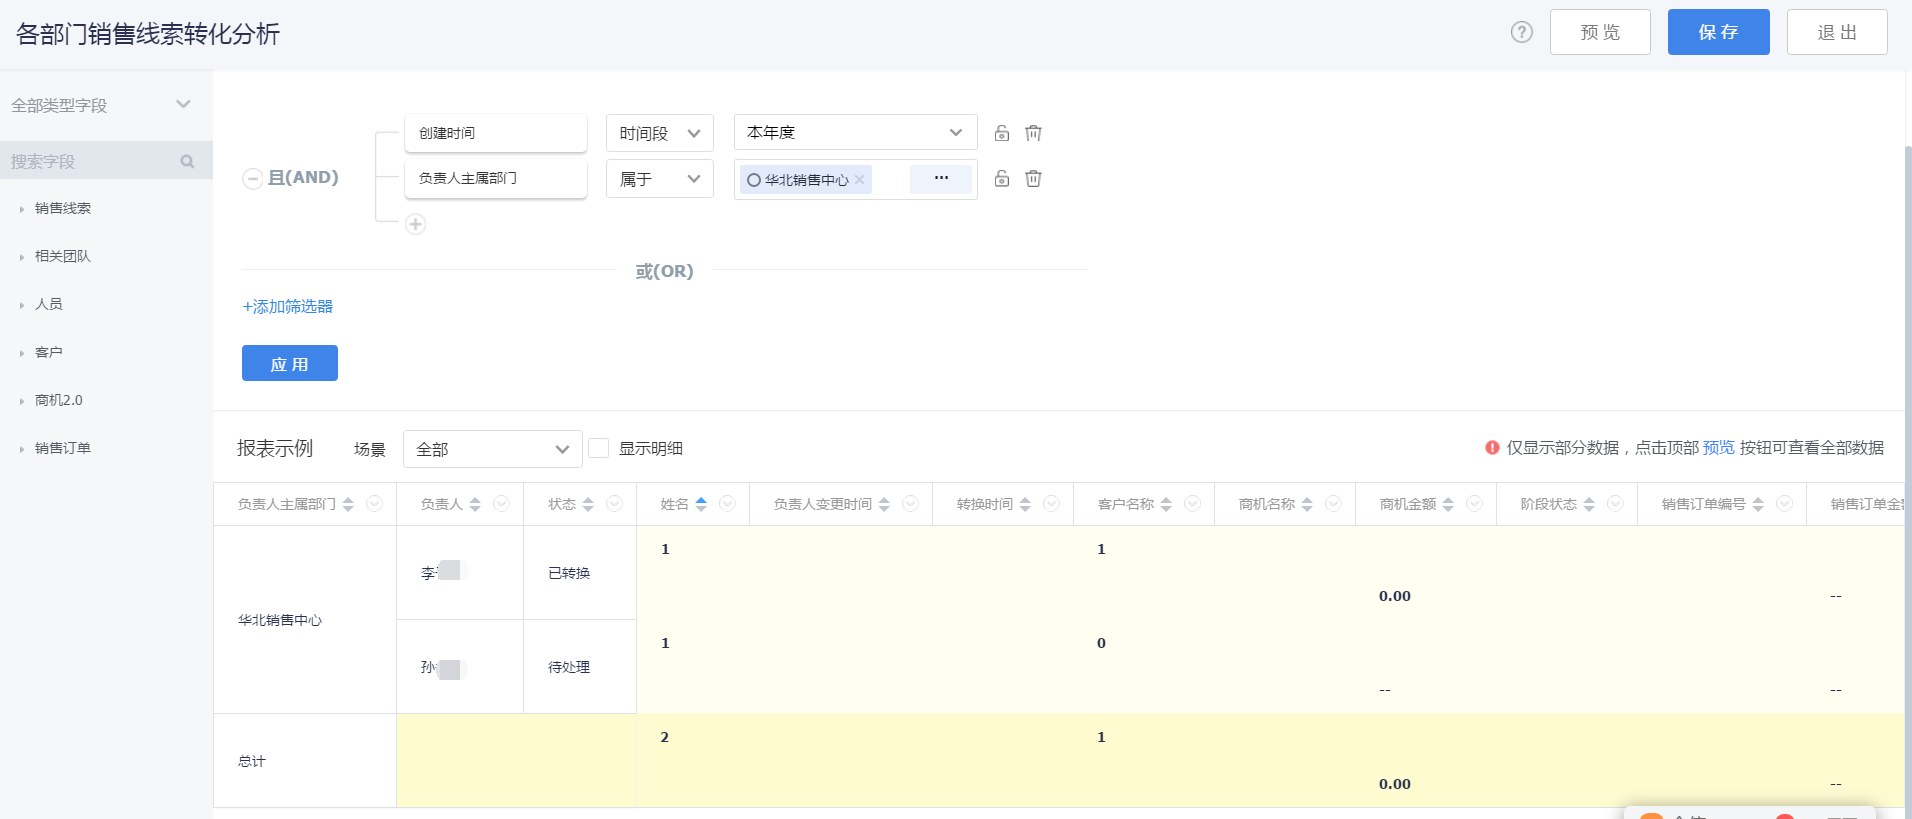
Task: Expand the 相关团队 tree node
Action: pos(22,257)
